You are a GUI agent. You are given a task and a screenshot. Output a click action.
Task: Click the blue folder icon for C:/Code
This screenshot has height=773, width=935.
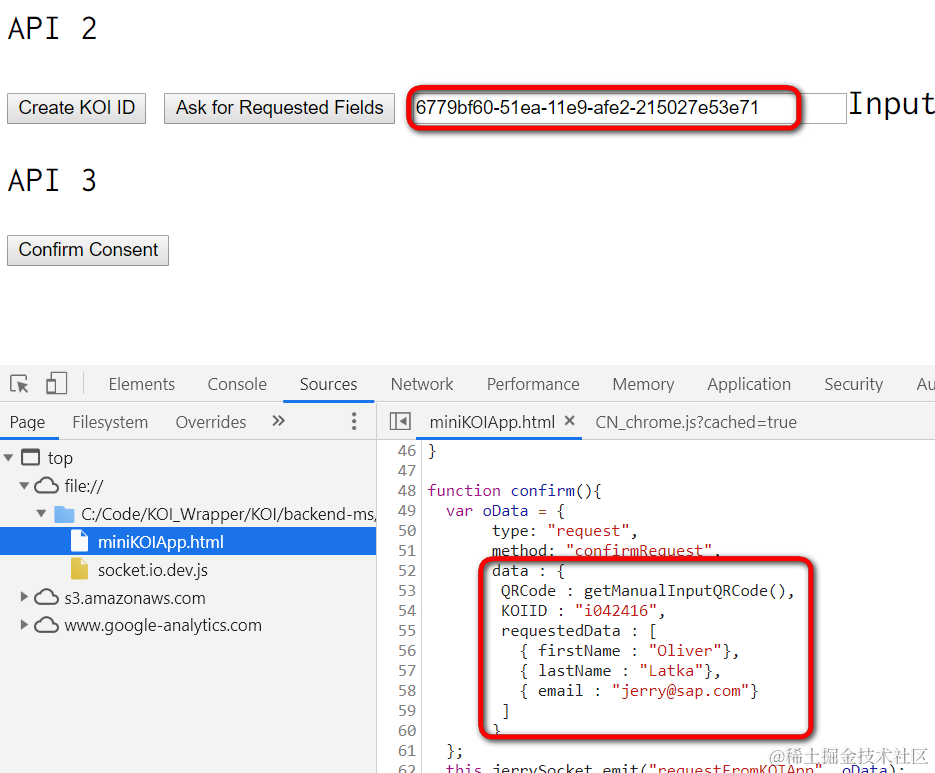pos(64,514)
